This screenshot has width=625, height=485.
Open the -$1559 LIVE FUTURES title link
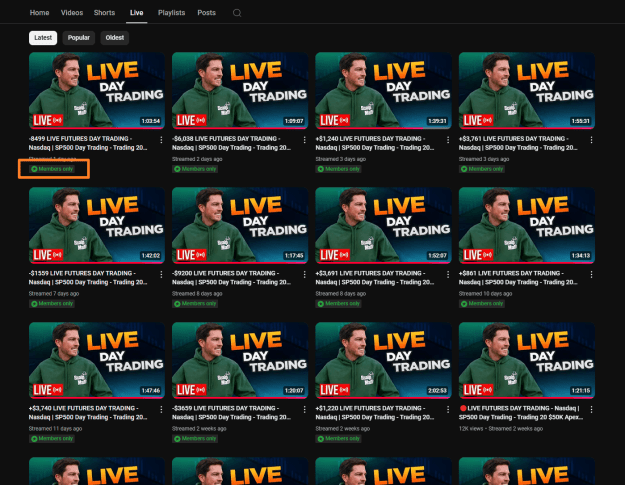pos(88,278)
